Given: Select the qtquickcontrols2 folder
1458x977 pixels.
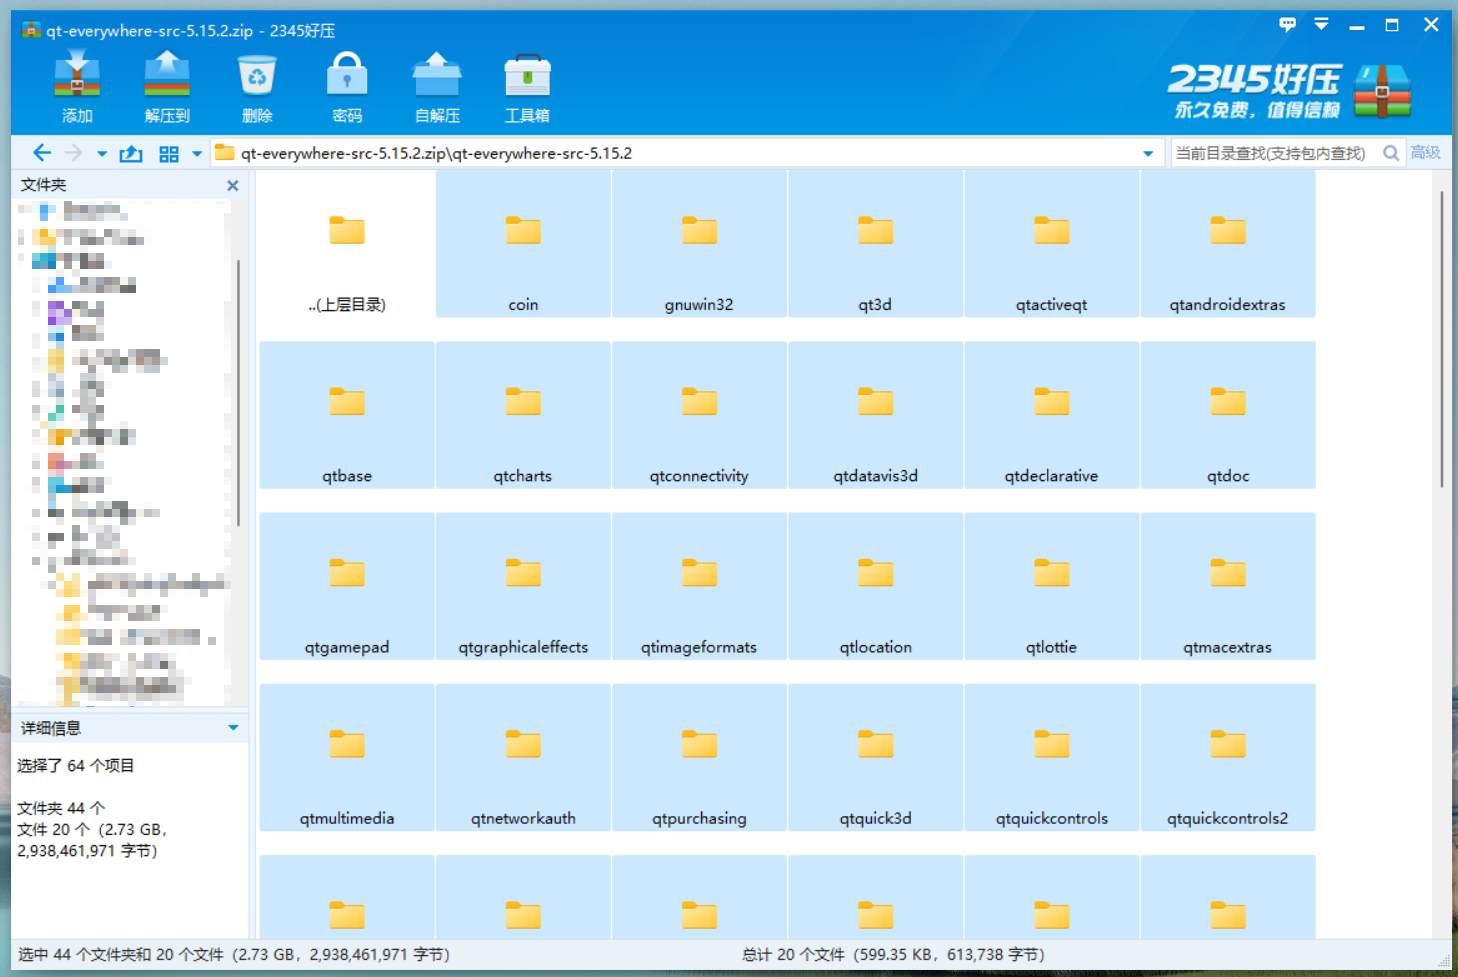Looking at the screenshot, I should (x=1227, y=757).
